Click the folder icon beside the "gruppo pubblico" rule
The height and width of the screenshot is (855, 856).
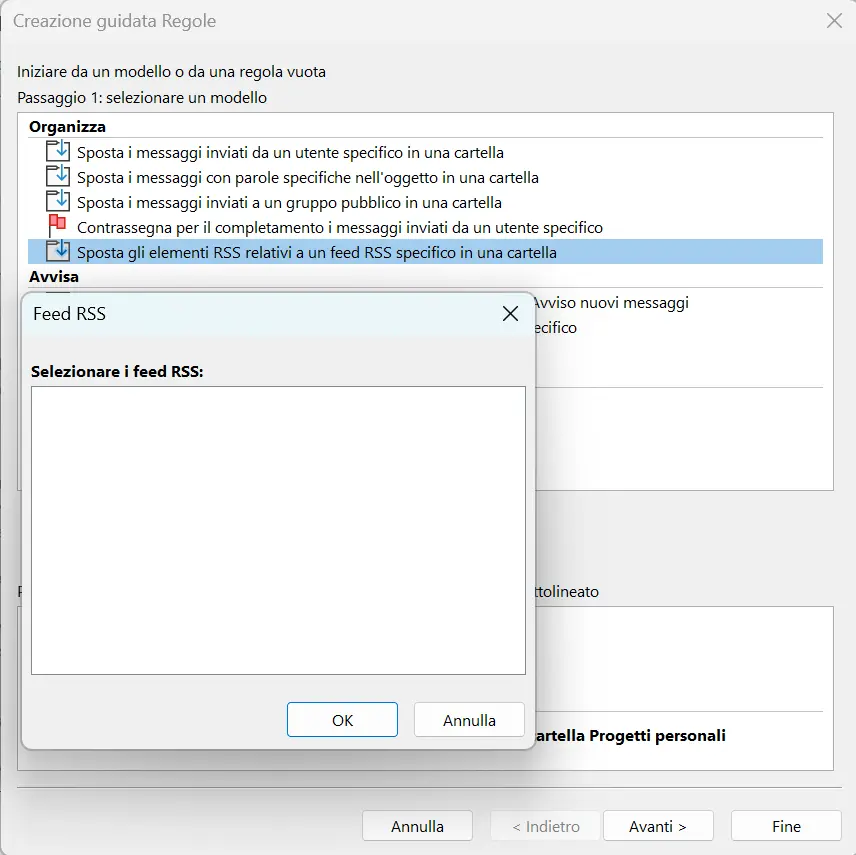60,201
